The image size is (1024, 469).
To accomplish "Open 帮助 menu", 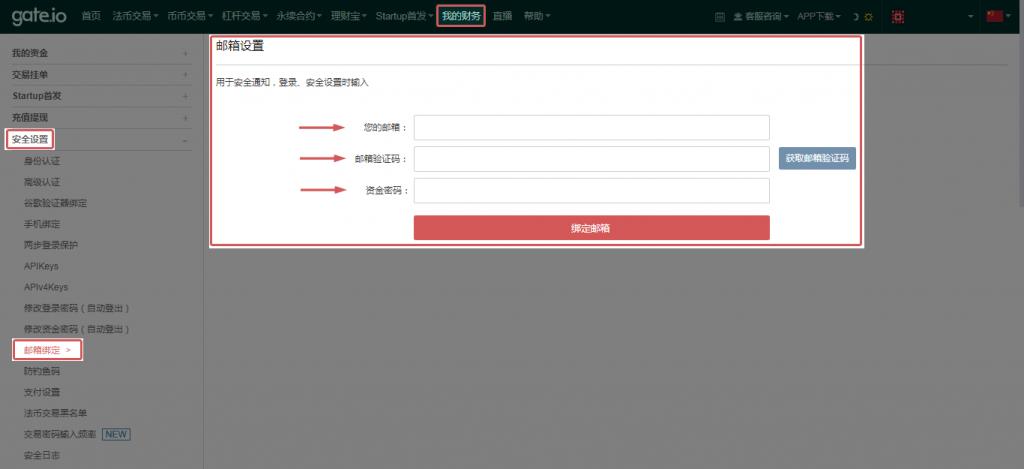I will click(537, 16).
